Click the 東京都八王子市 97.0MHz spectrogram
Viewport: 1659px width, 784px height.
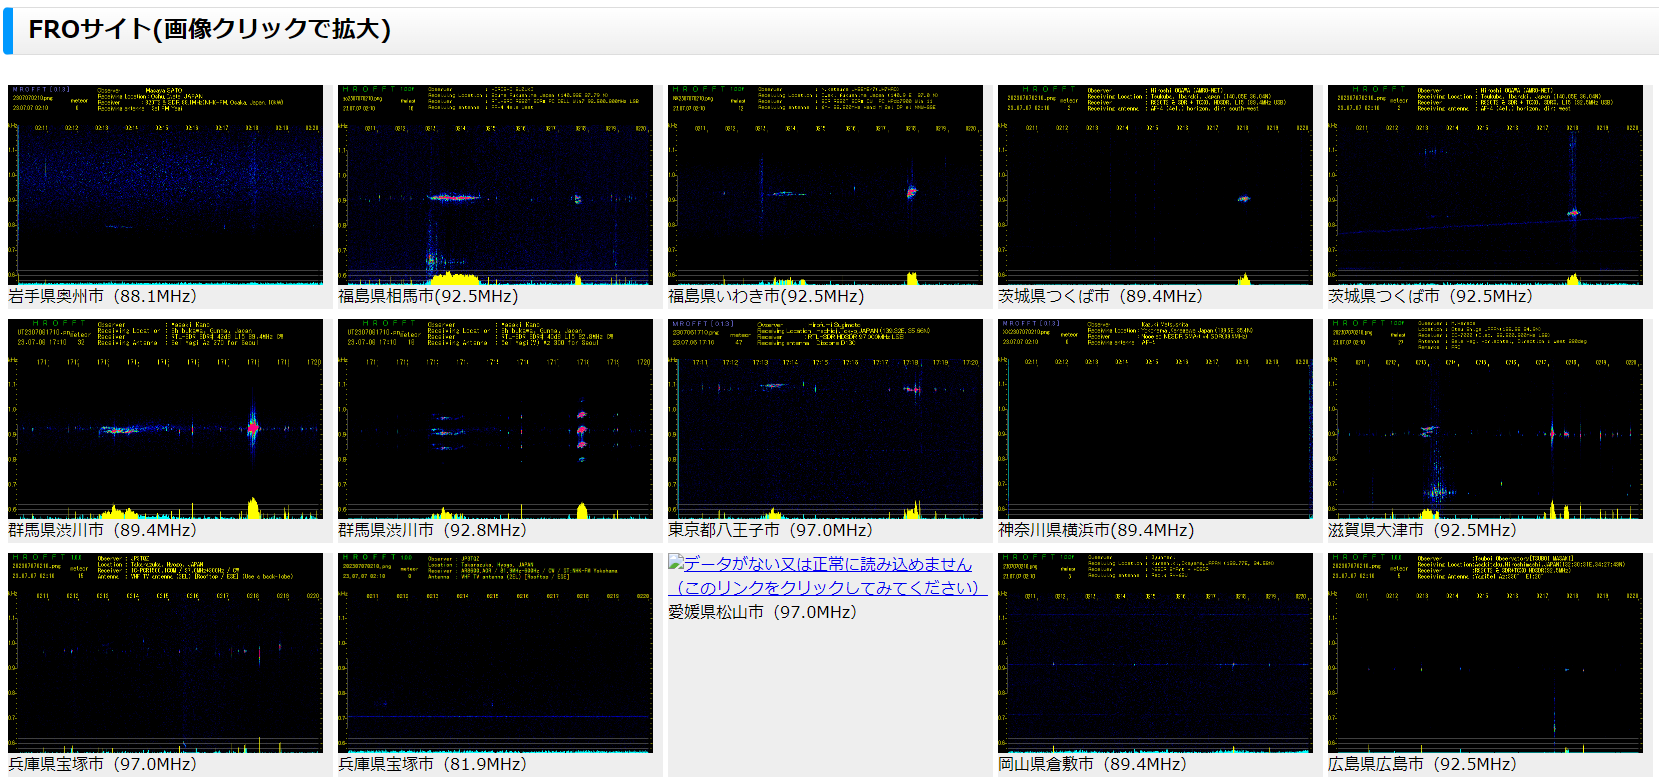[825, 419]
